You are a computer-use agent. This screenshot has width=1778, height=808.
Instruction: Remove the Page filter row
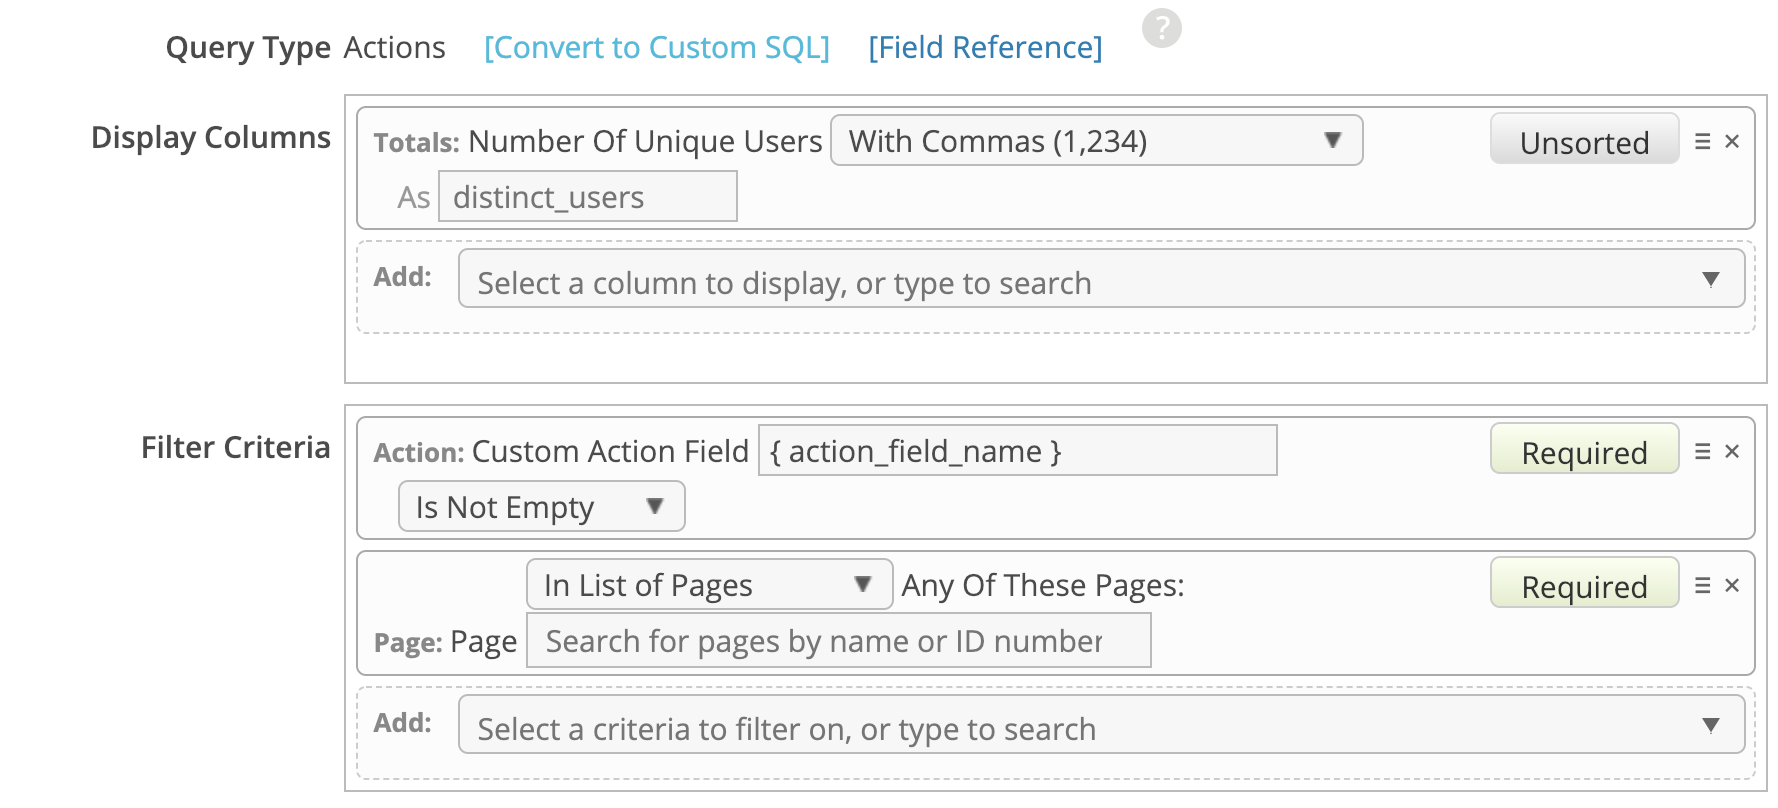[1732, 586]
